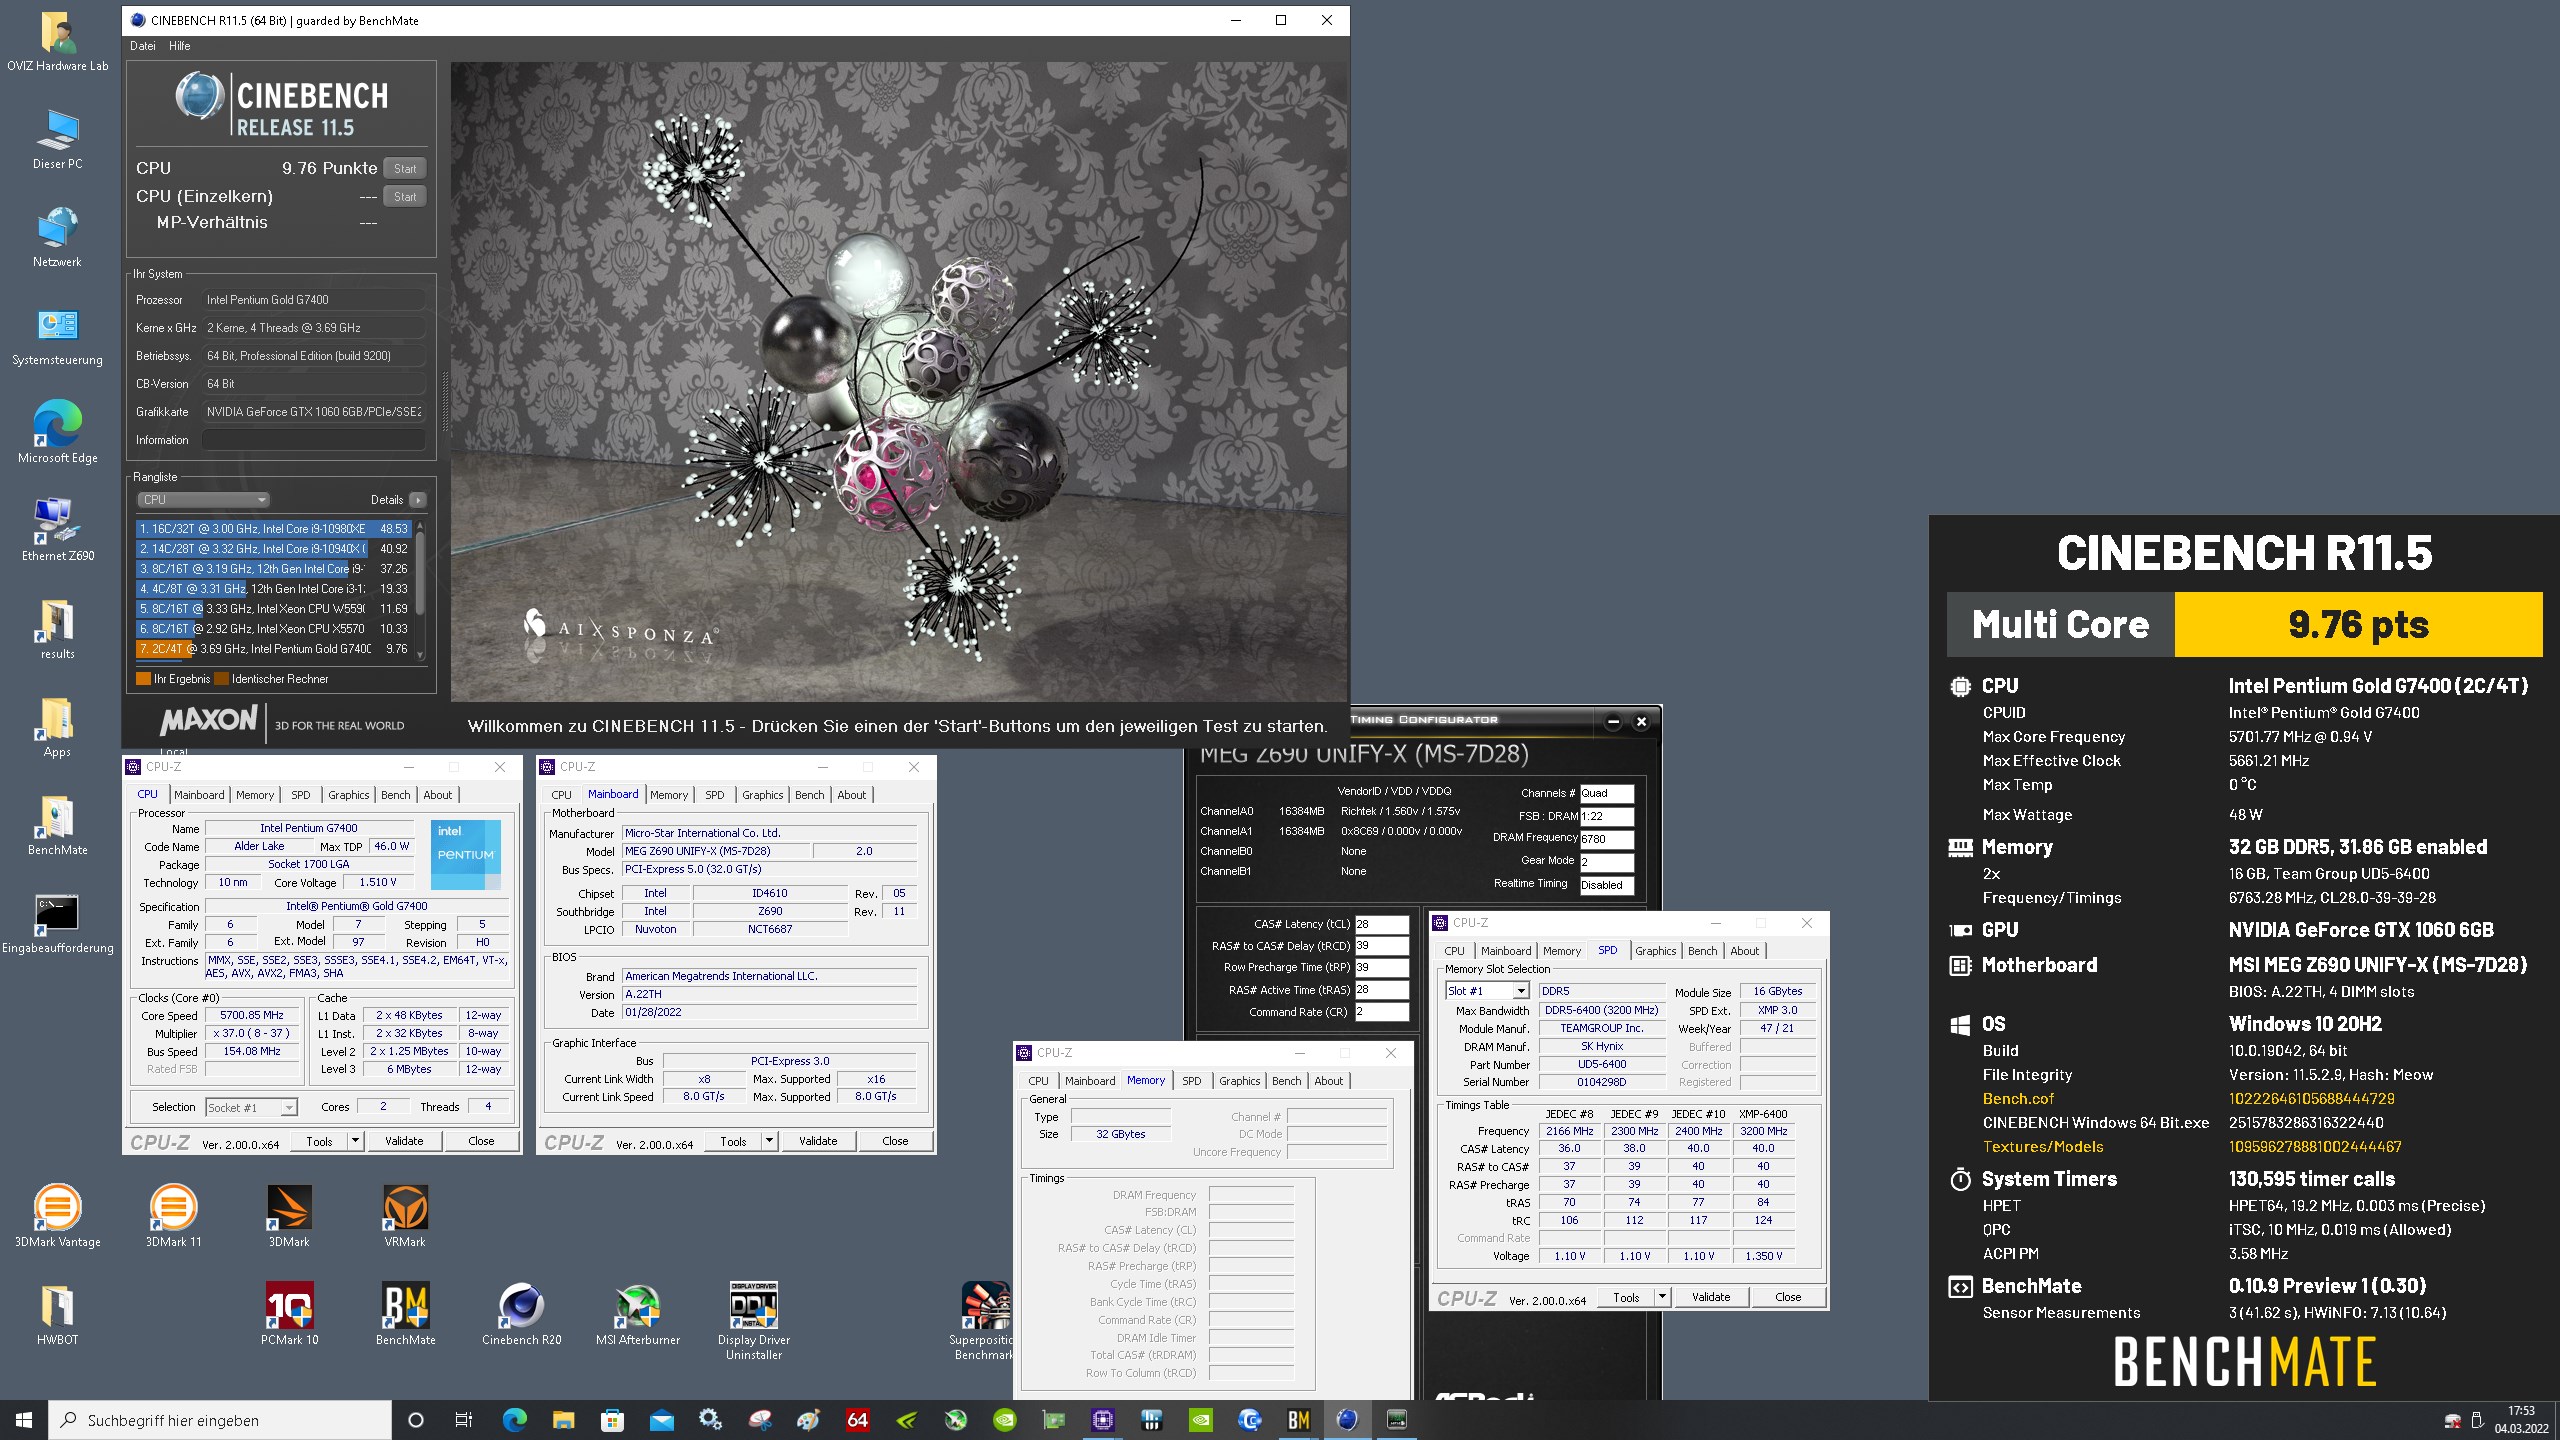Click the Windows search box Suchbegriff hier eingeben

pyautogui.click(x=220, y=1420)
